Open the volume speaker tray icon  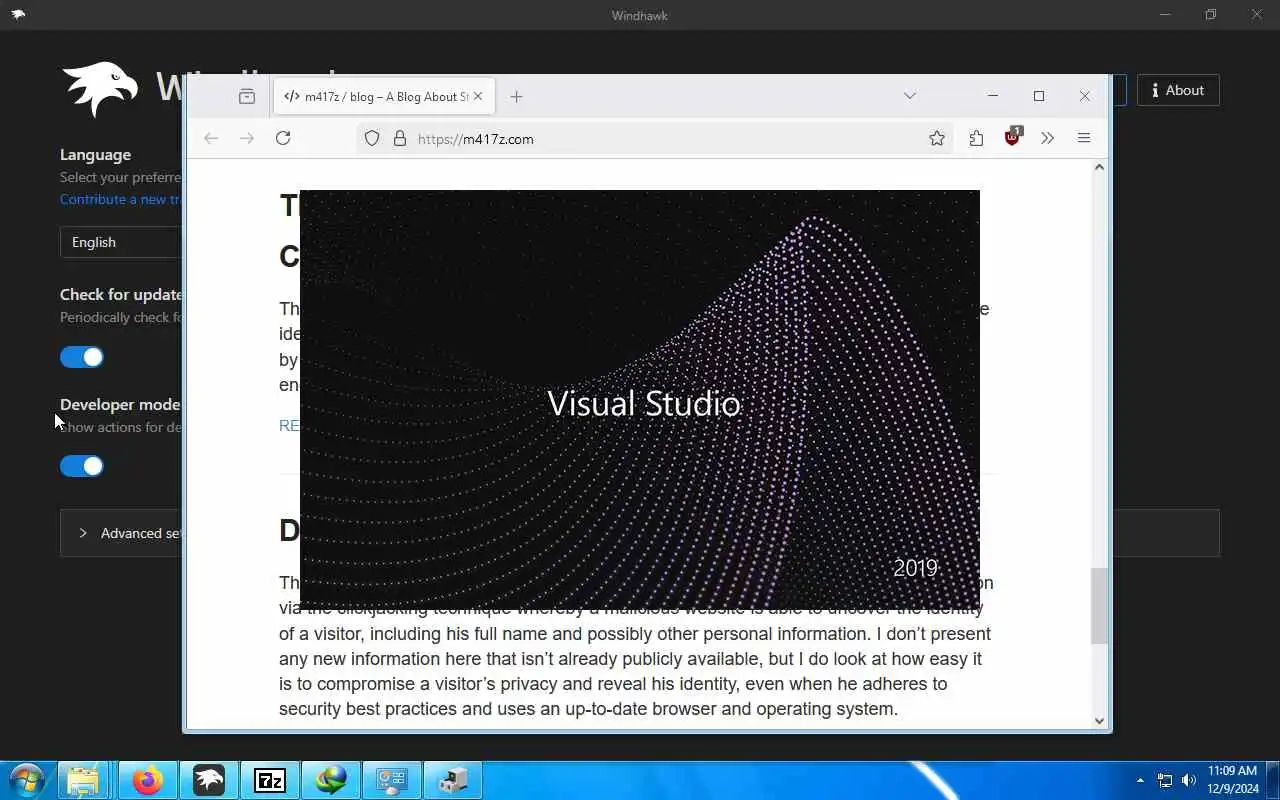1189,780
